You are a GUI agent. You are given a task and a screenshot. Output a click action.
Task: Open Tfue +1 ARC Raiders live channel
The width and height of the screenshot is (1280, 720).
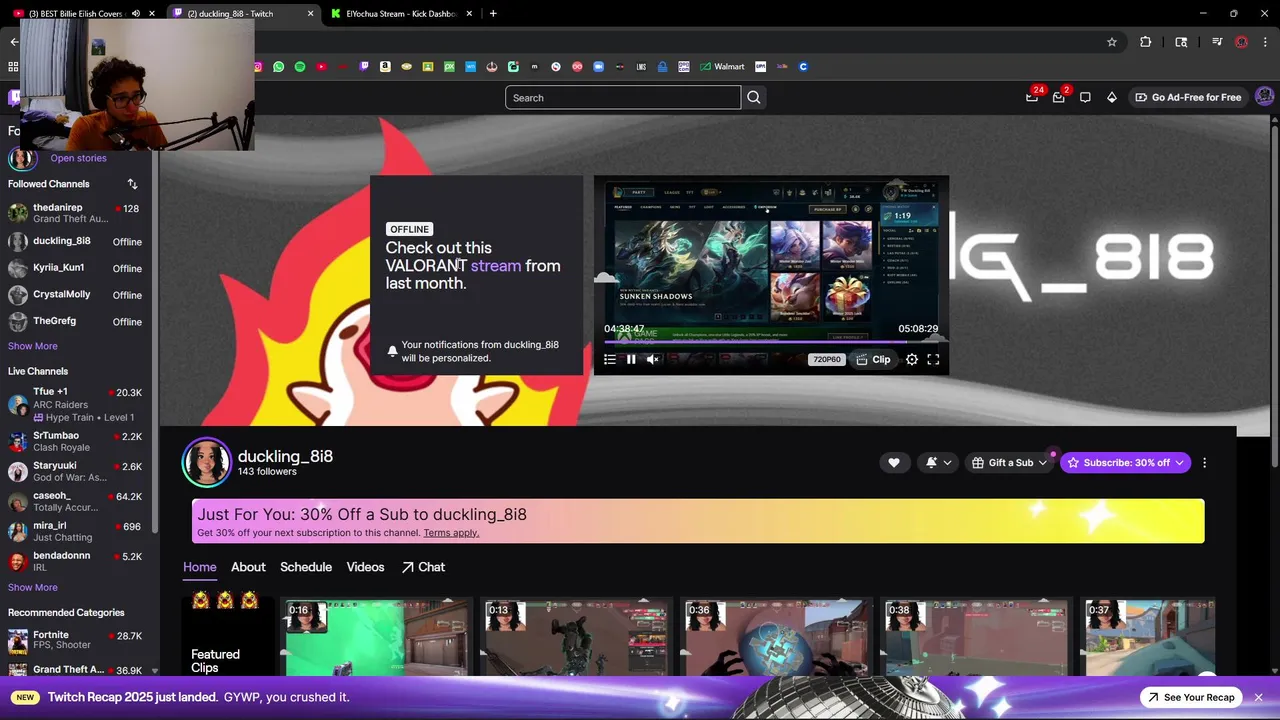click(x=76, y=404)
